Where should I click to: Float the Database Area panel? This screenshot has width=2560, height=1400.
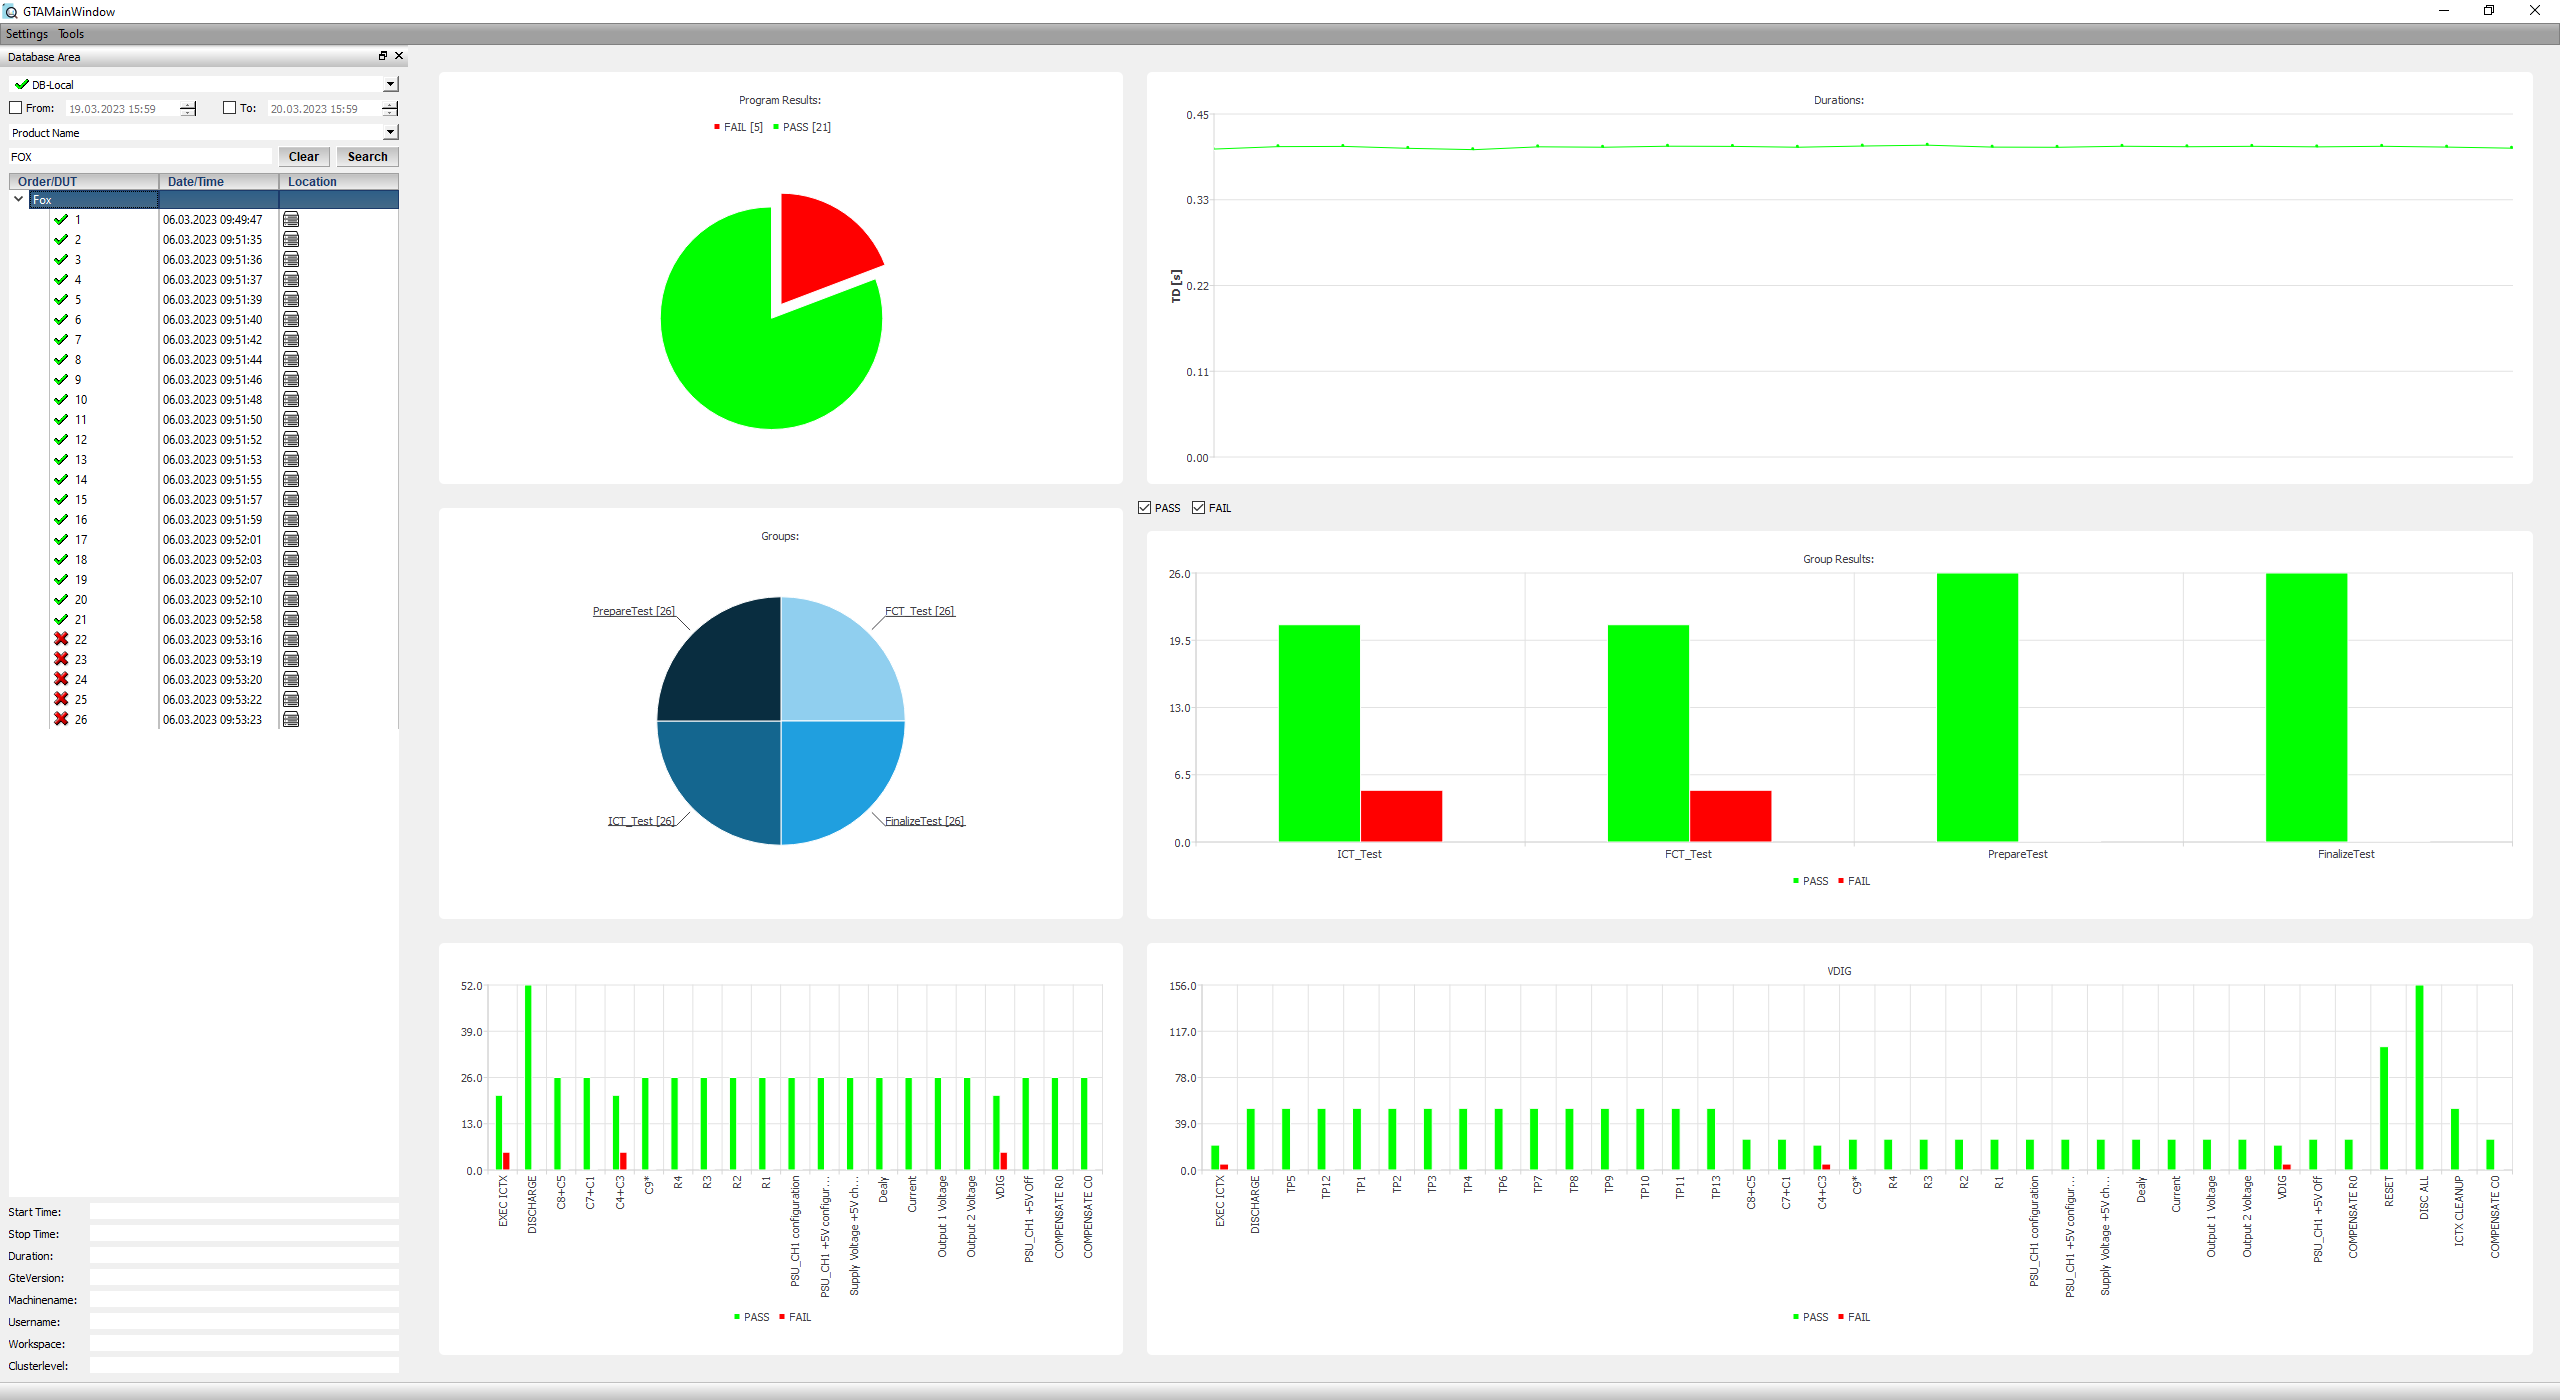coord(382,56)
